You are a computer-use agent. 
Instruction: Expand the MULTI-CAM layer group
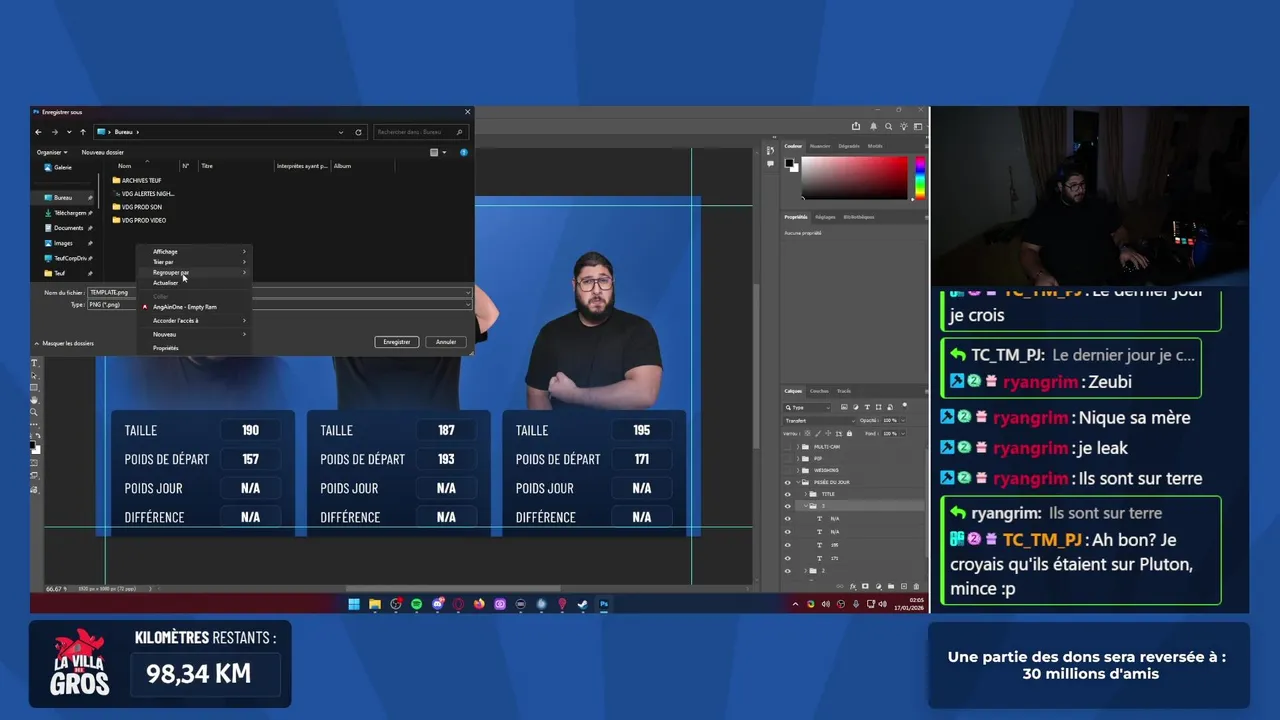[798, 447]
